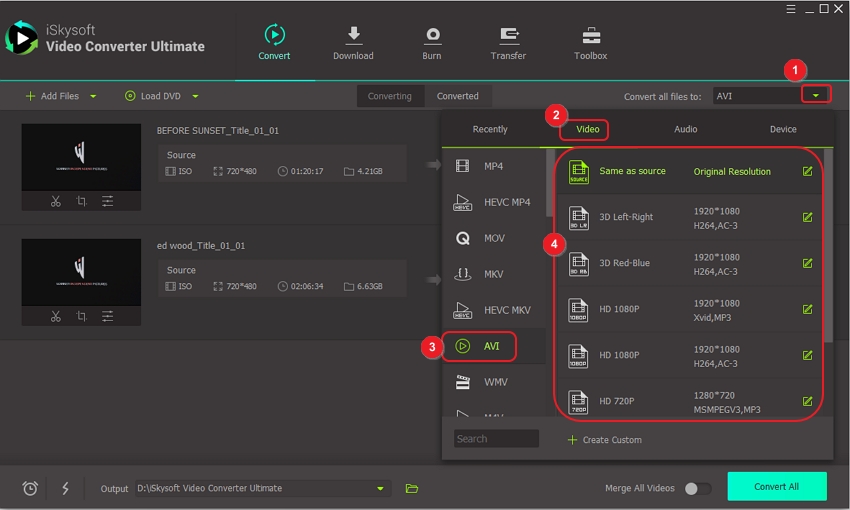850x510 pixels.
Task: Click the ed wood video thumbnail
Action: tap(81, 272)
